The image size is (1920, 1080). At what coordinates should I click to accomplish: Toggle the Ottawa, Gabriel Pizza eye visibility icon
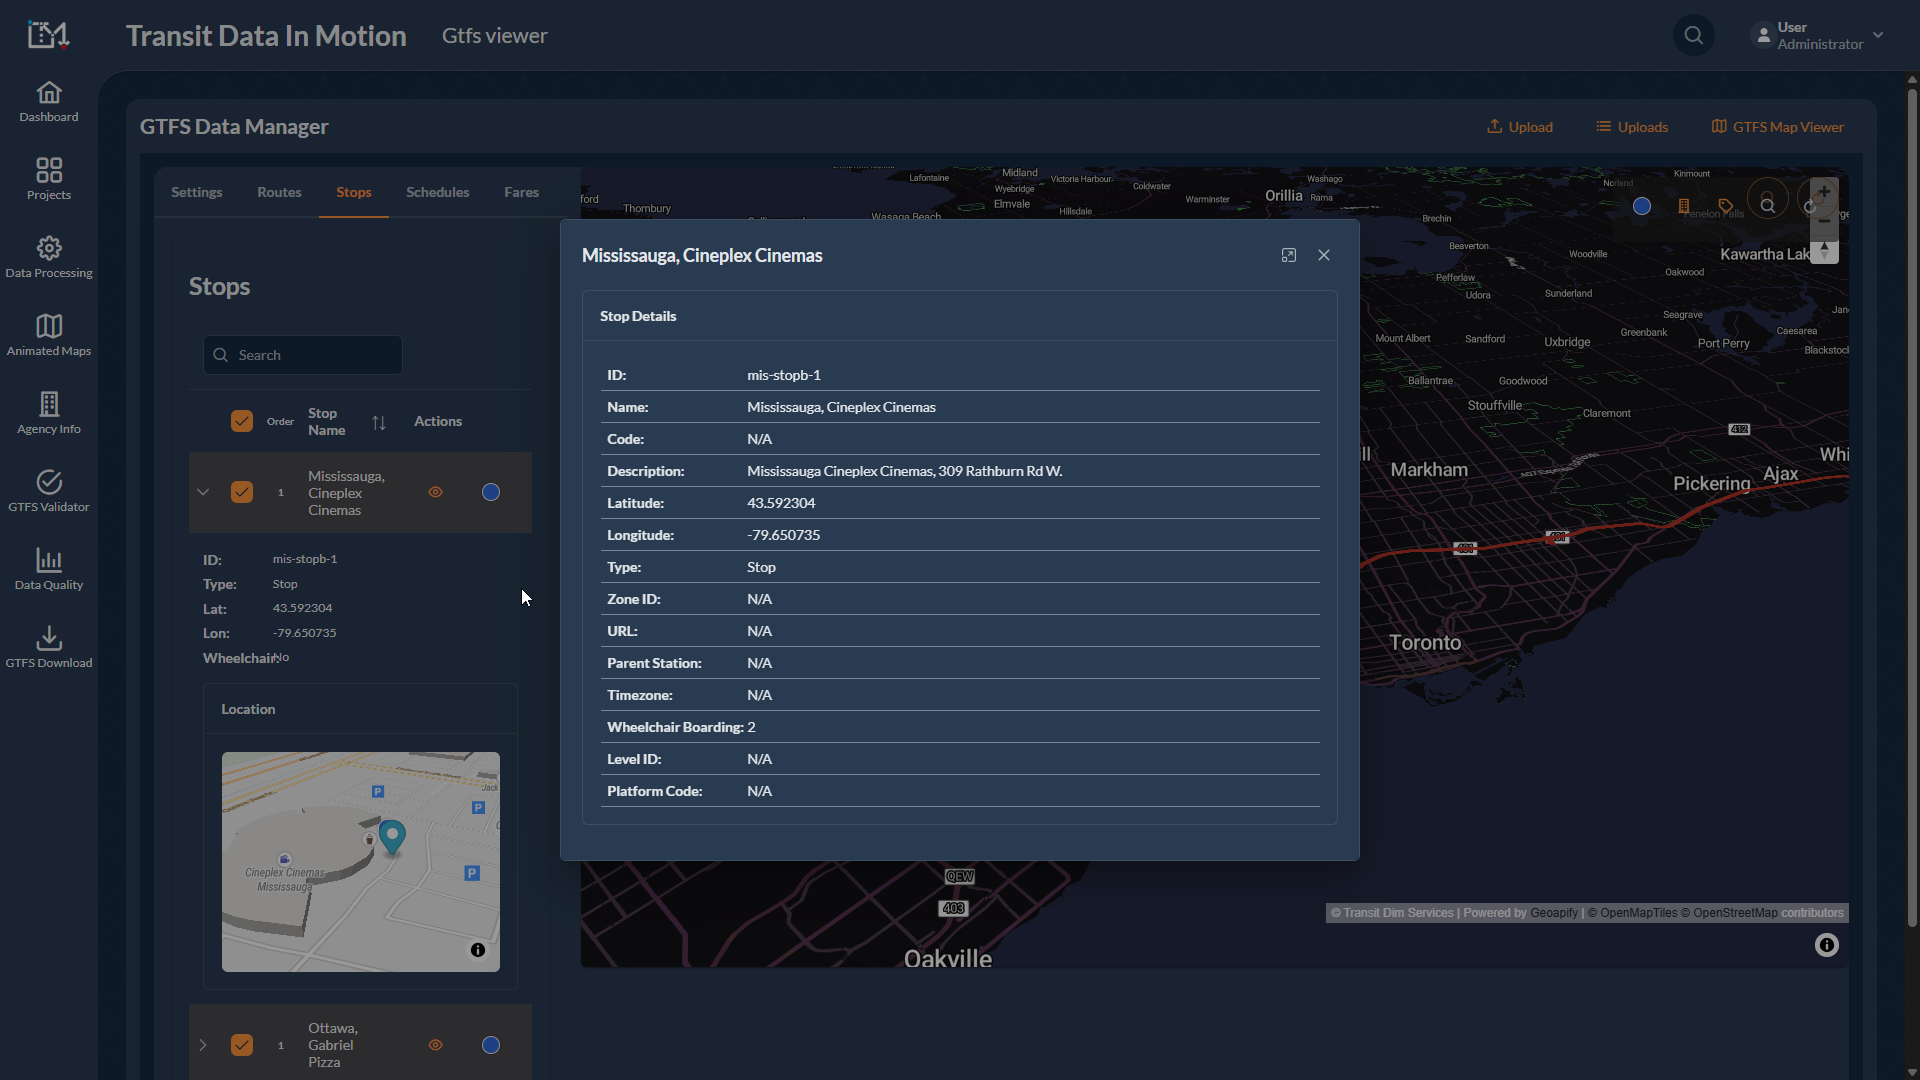435,1045
